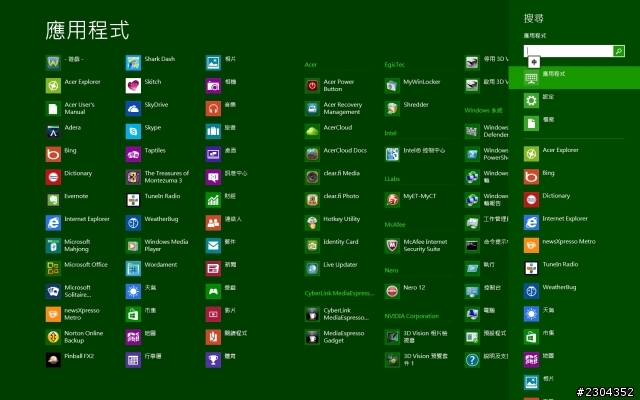Launch Windows PowerShell

coord(487,154)
